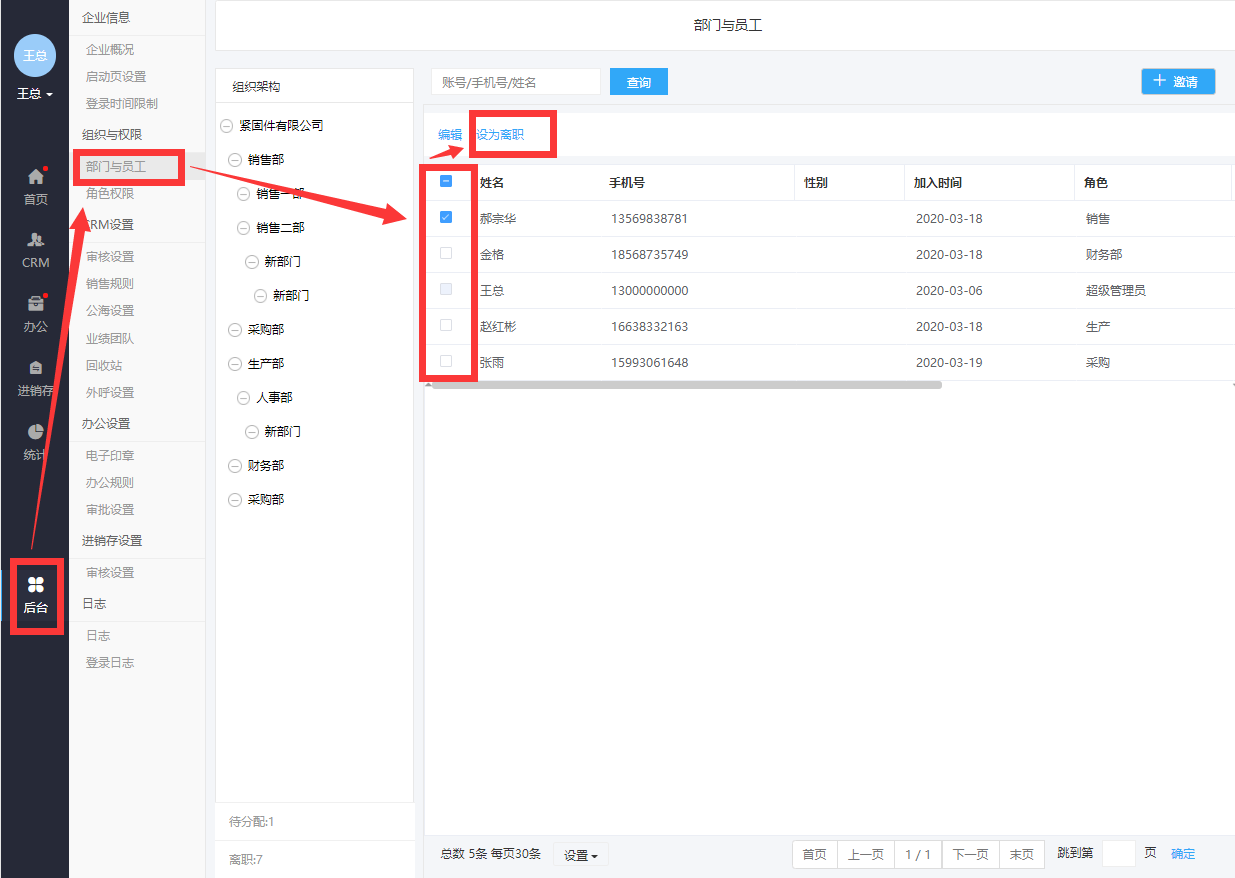Open 登录日志 menu item
Screen dimensions: 1235x878
point(110,662)
